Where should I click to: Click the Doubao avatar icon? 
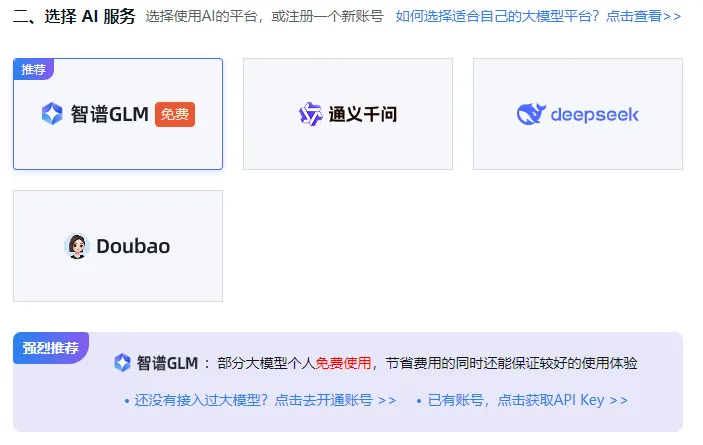tap(77, 246)
